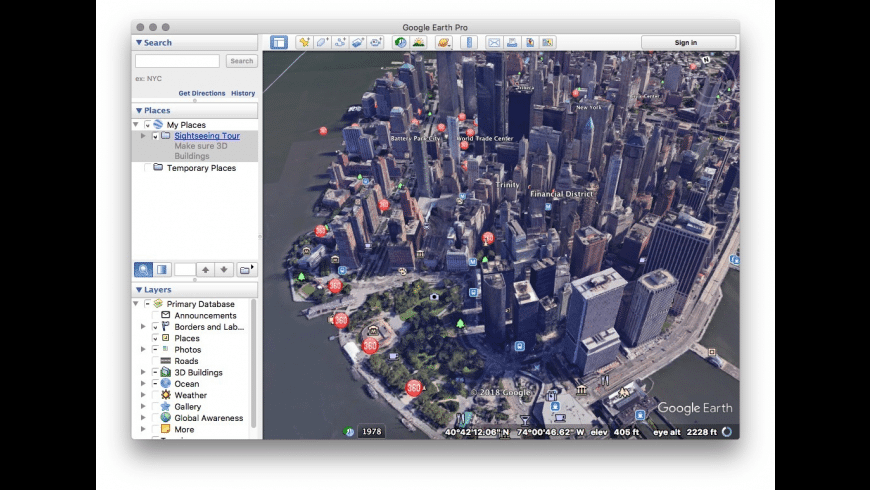Open the Get Directions link
Image resolution: width=870 pixels, height=490 pixels.
point(202,93)
